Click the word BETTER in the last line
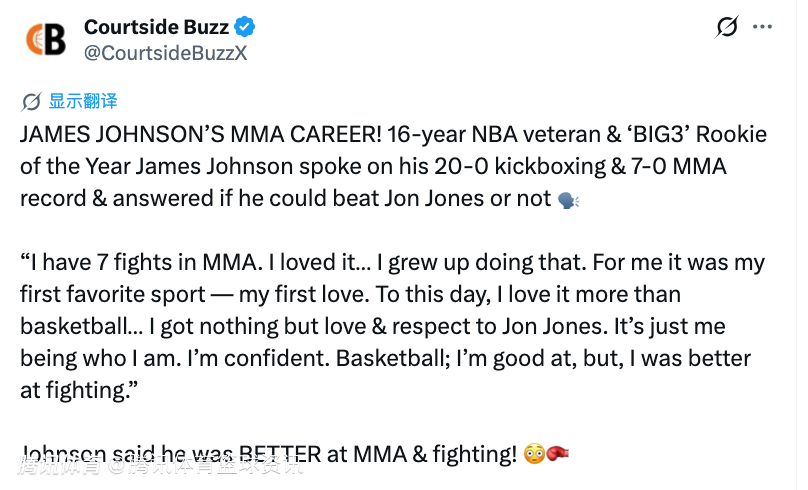 tap(280, 454)
